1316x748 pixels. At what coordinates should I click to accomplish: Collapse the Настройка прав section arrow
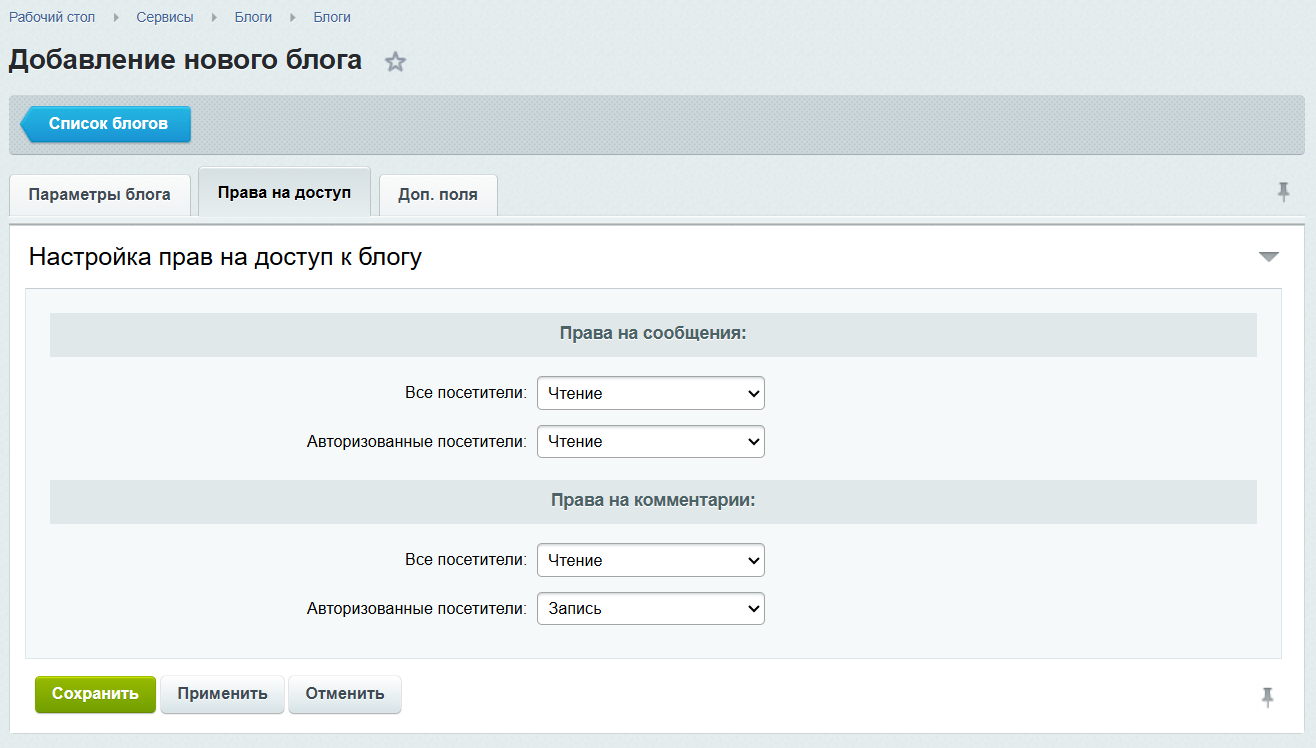tap(1269, 257)
